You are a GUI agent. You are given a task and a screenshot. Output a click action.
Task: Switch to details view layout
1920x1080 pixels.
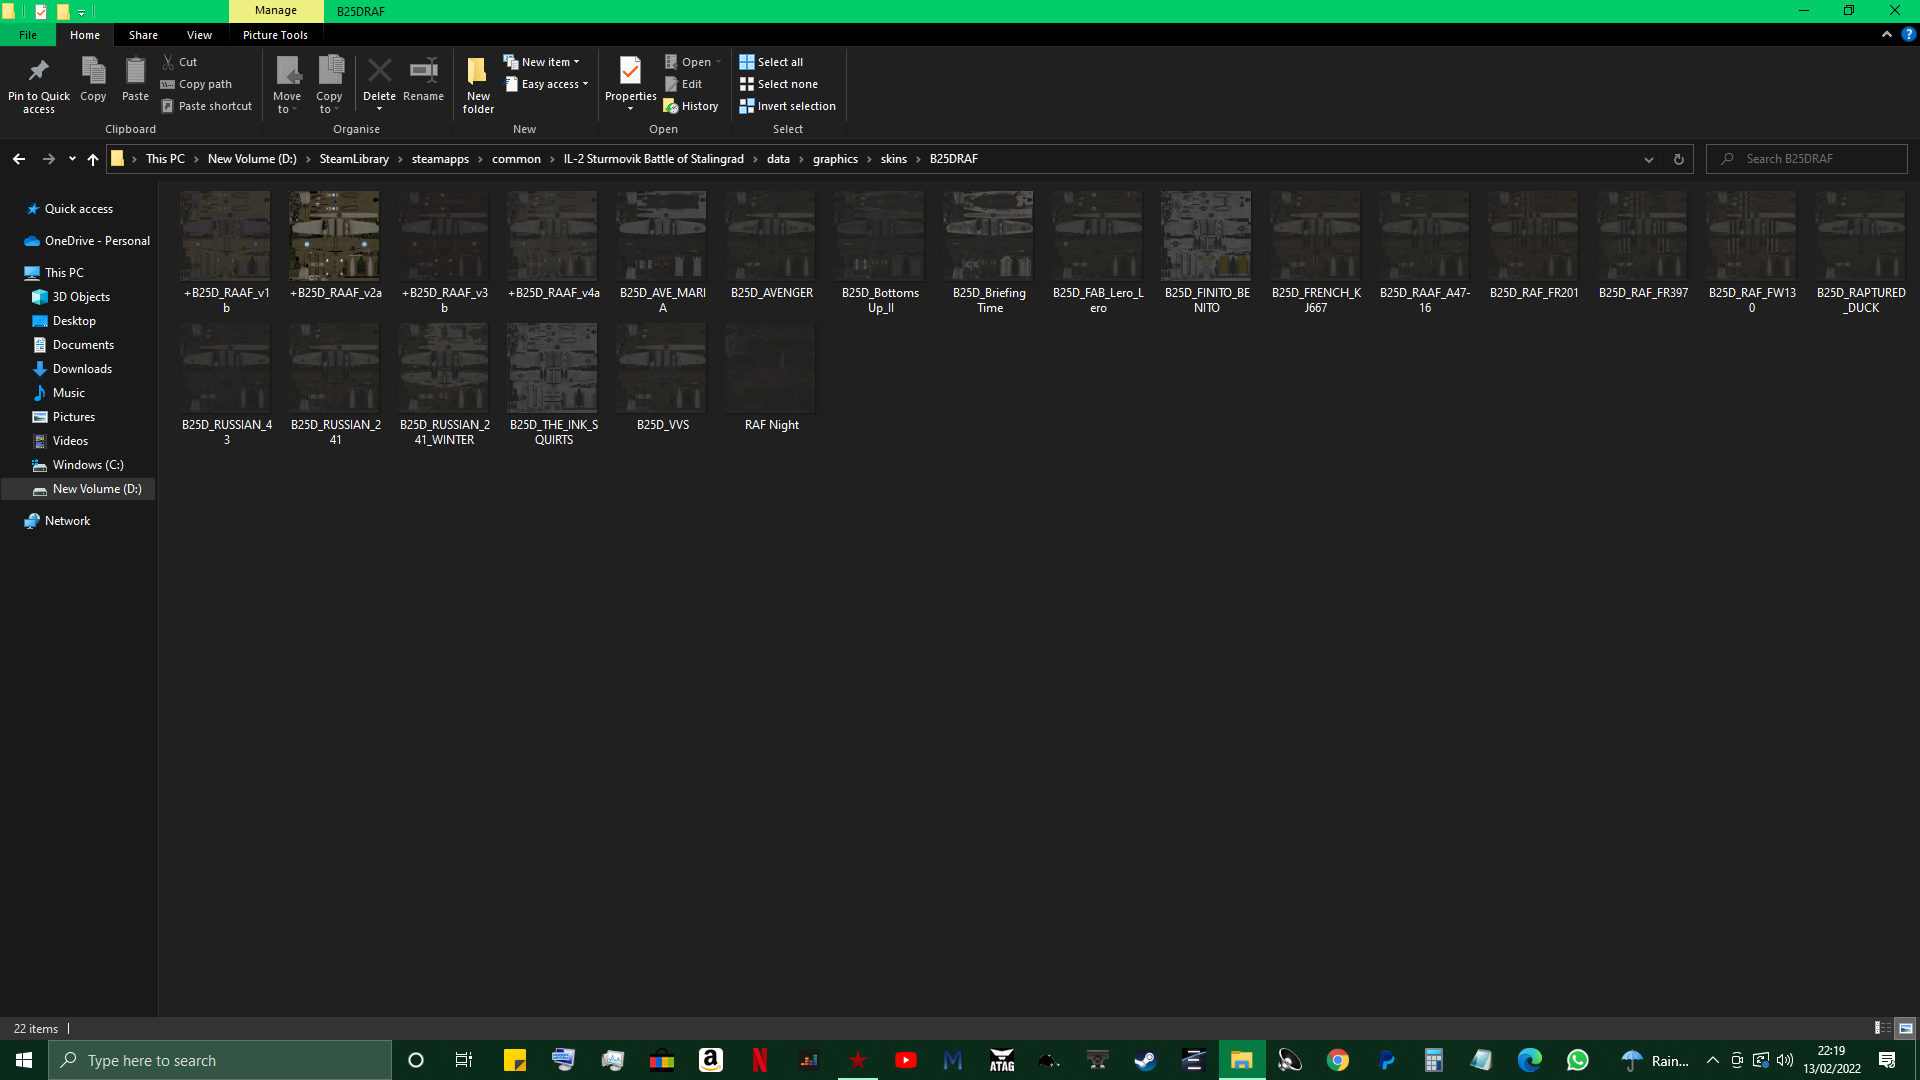click(1883, 1028)
